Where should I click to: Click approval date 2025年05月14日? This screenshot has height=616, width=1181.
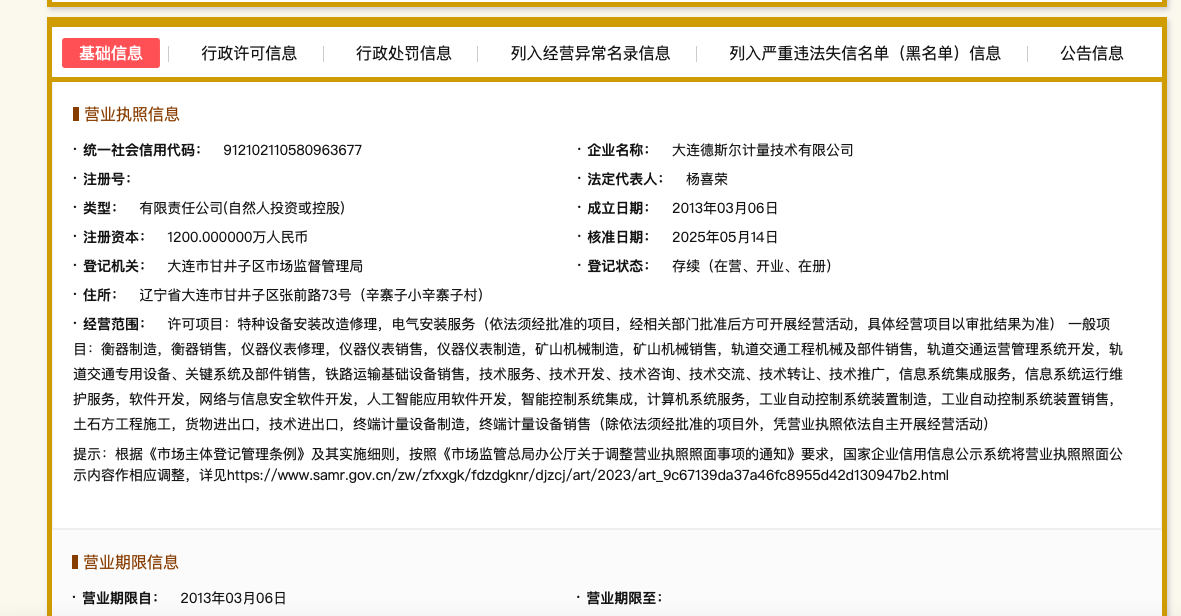pyautogui.click(x=725, y=237)
